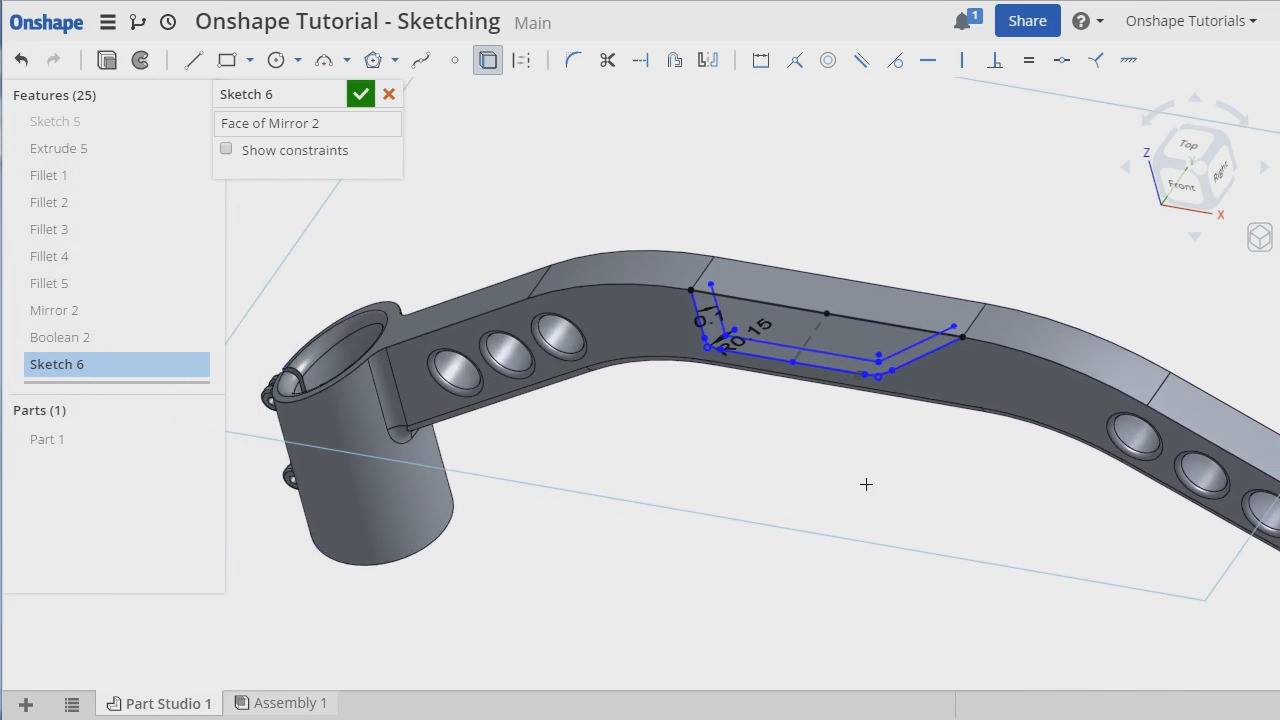Toggle Construction geometry mode
The image size is (1280, 720).
(521, 60)
